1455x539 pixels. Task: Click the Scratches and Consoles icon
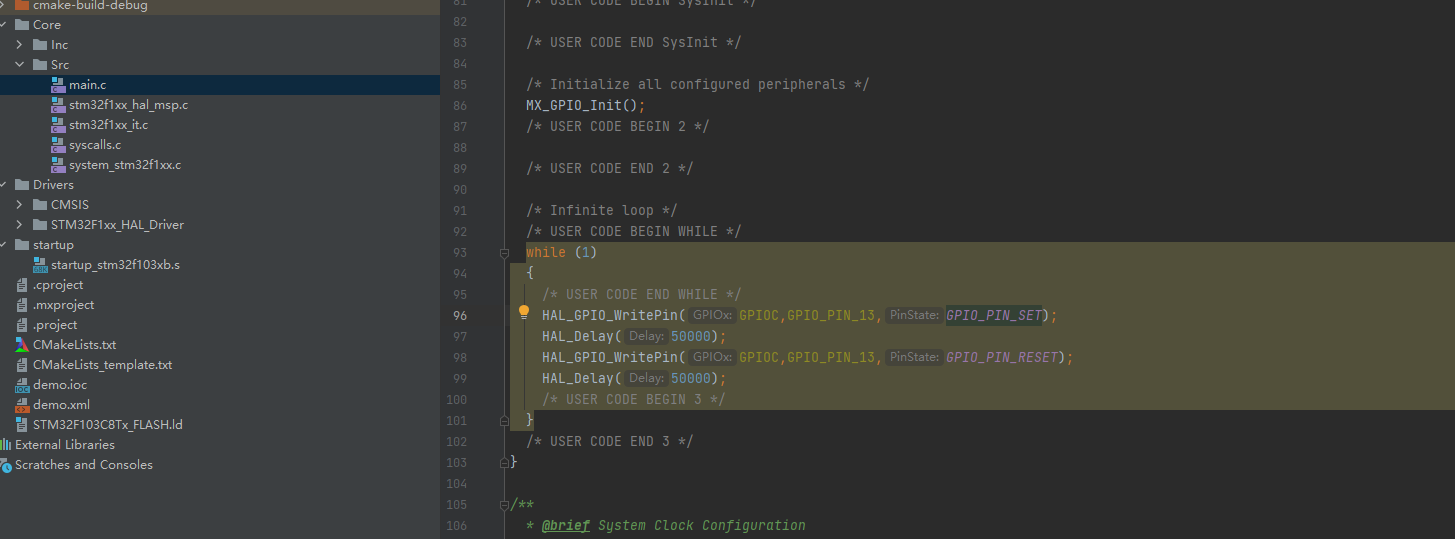point(6,465)
